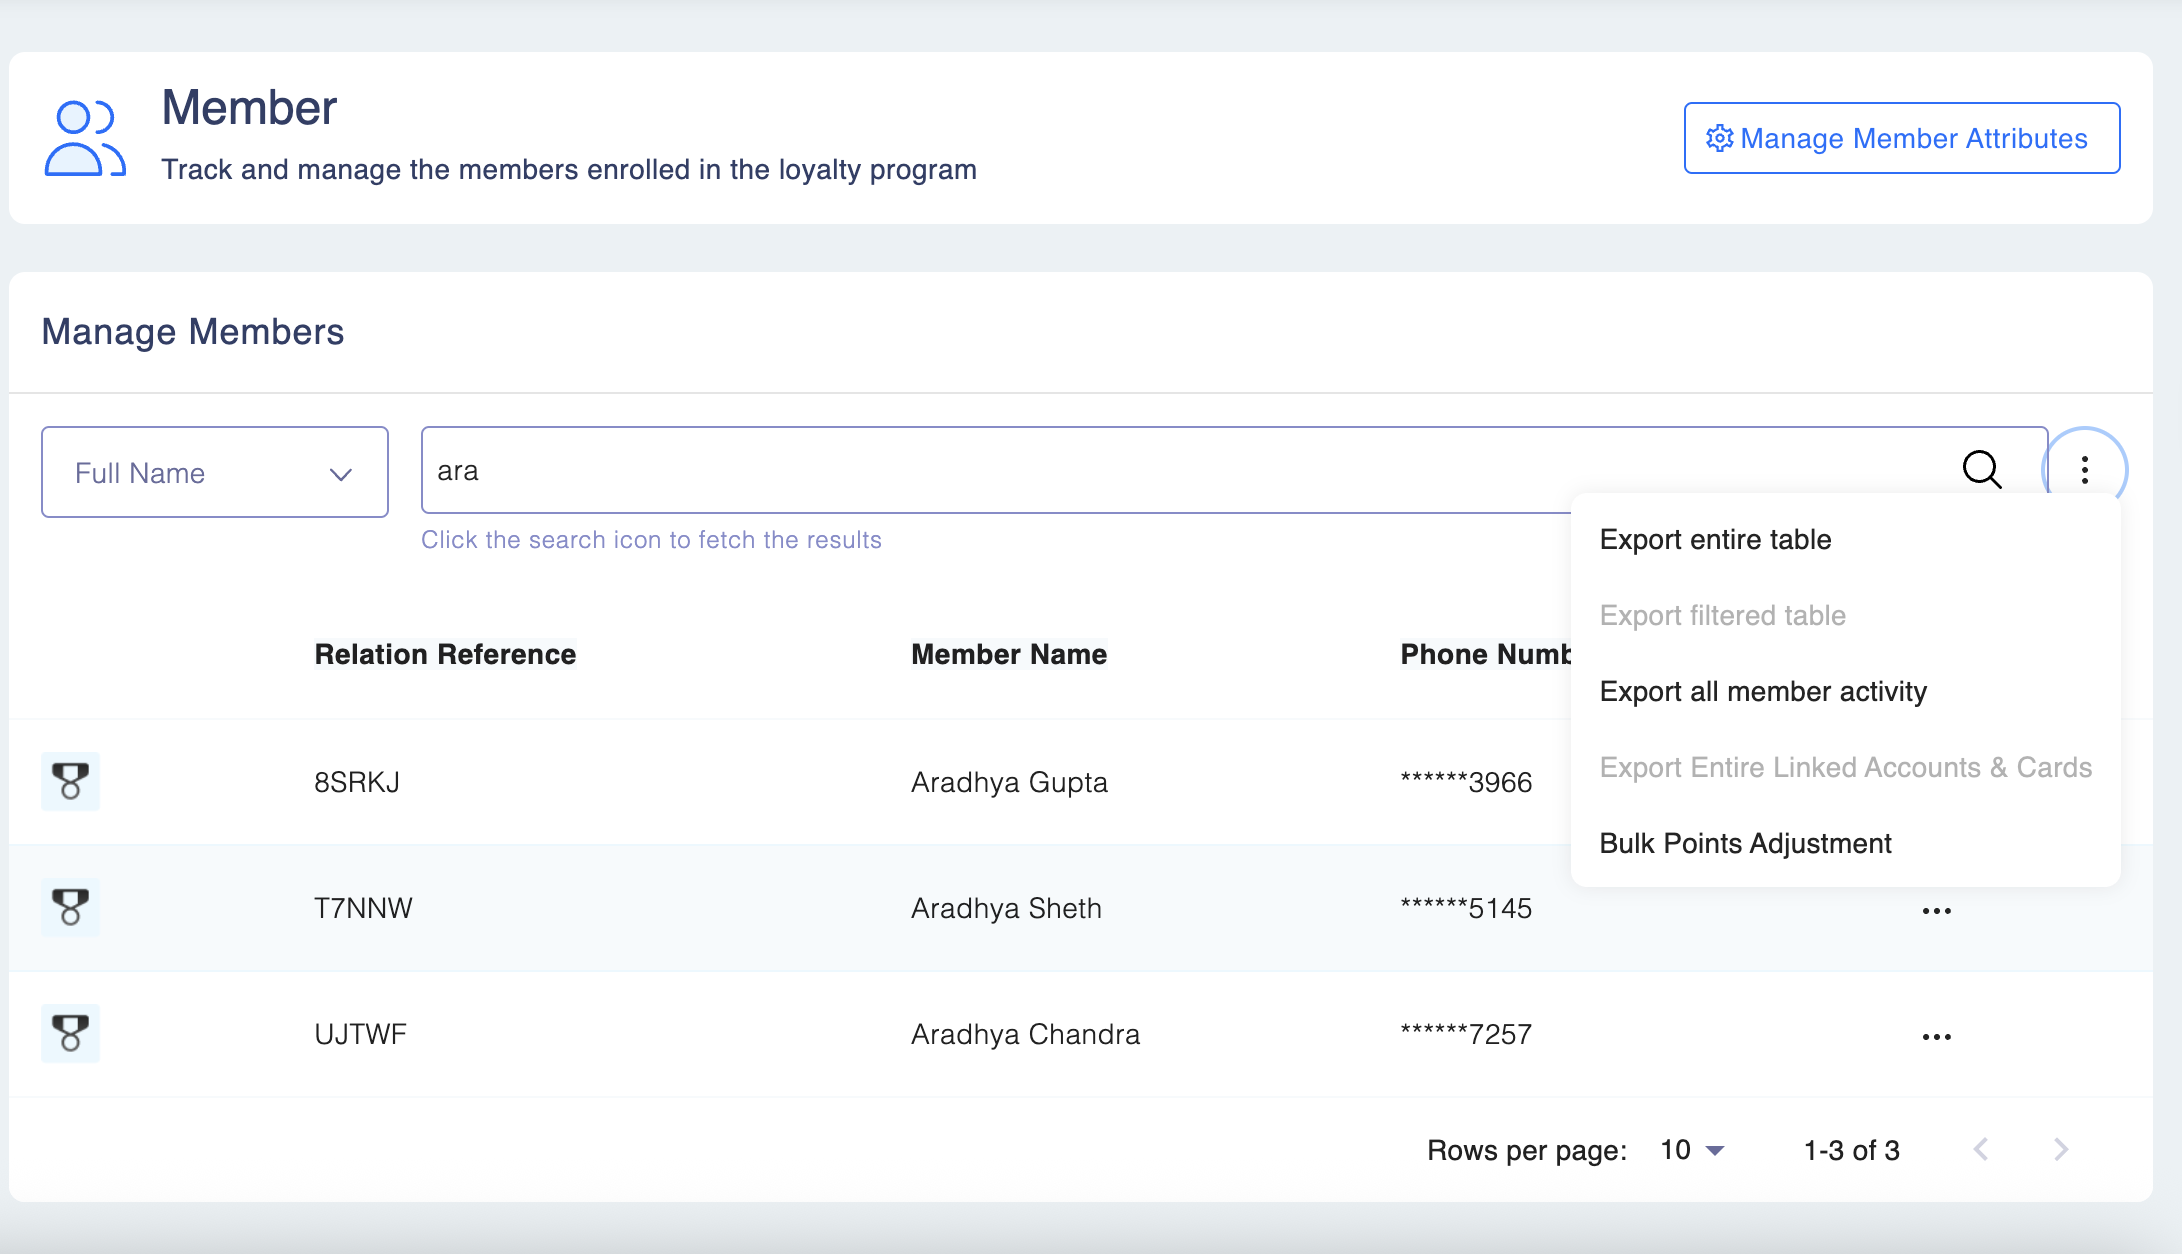Click medal icon for Aradhya Gupta row
2182x1254 pixels.
point(70,781)
